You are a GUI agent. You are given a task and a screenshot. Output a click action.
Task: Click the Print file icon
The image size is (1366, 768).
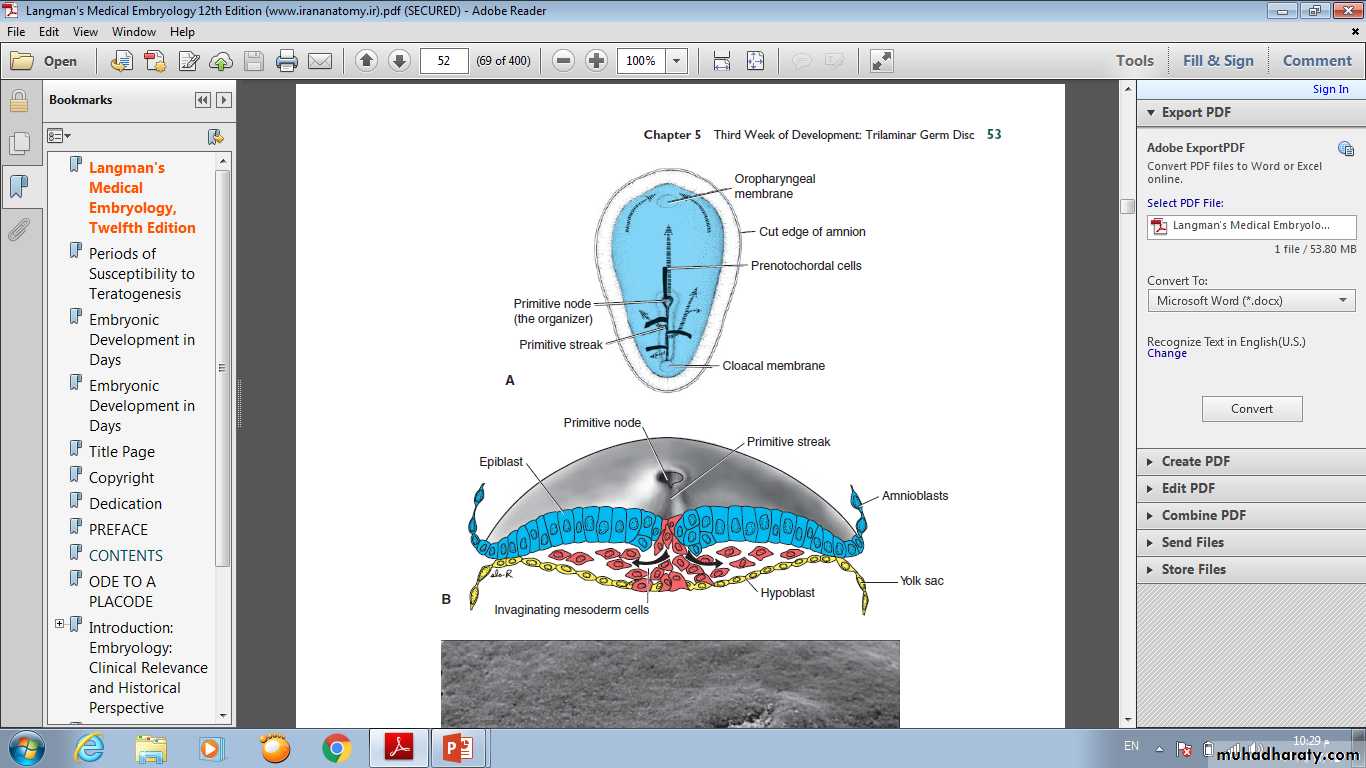287,61
